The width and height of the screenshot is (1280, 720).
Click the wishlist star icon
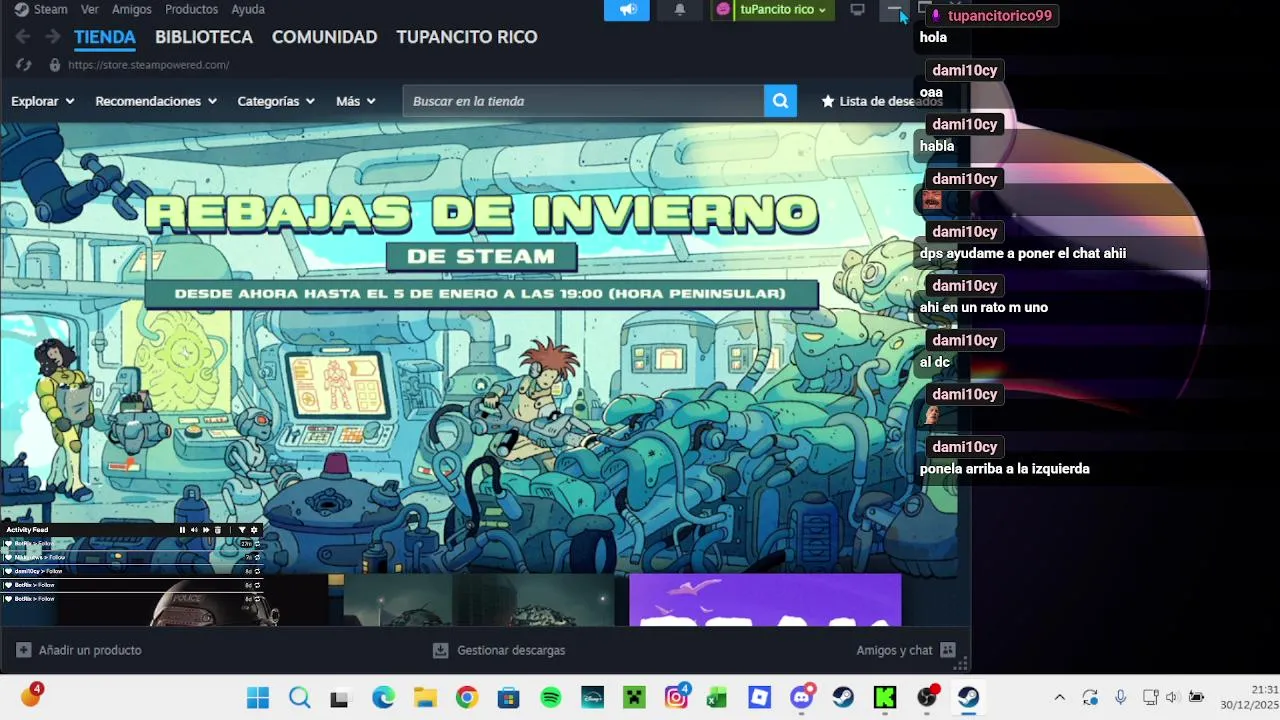click(x=828, y=101)
